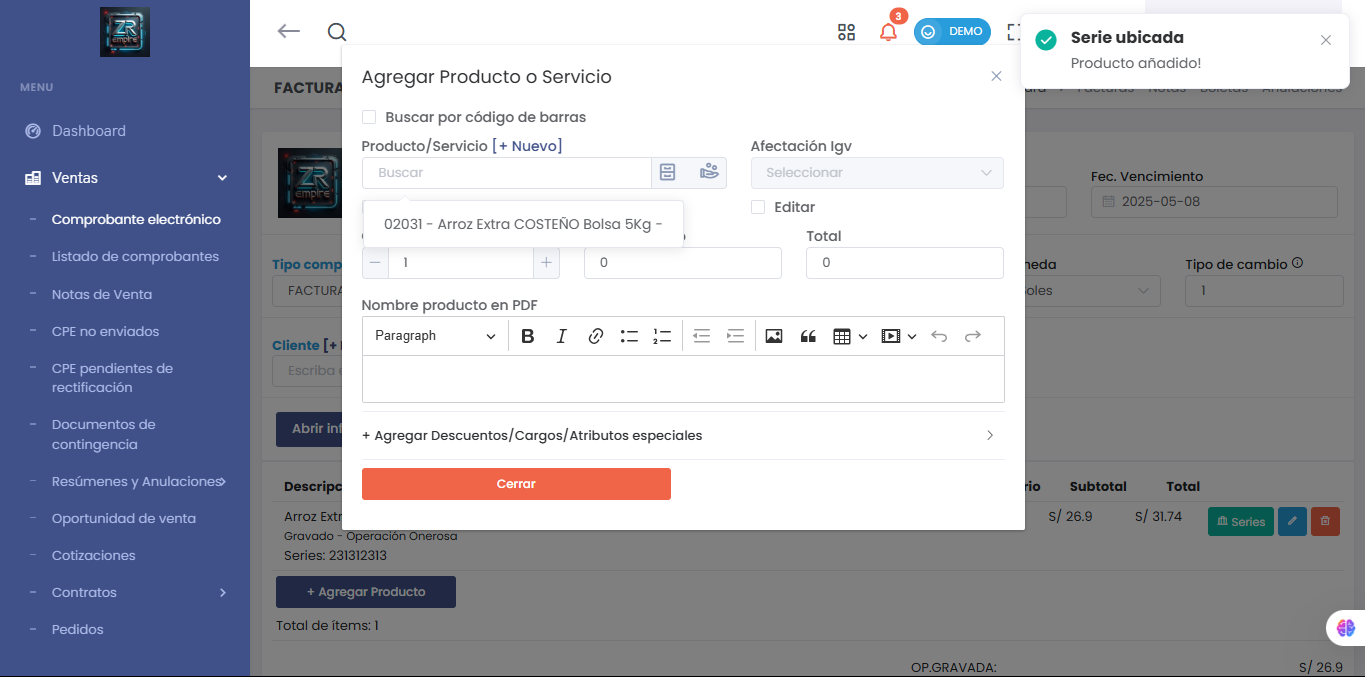
Task: Click the red delete item icon
Action: 1325,521
